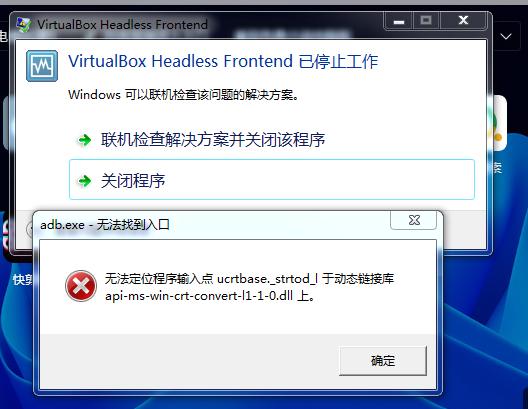Select the 快剪 desktop shortcut label
This screenshot has height=409, width=528.
click(22, 279)
